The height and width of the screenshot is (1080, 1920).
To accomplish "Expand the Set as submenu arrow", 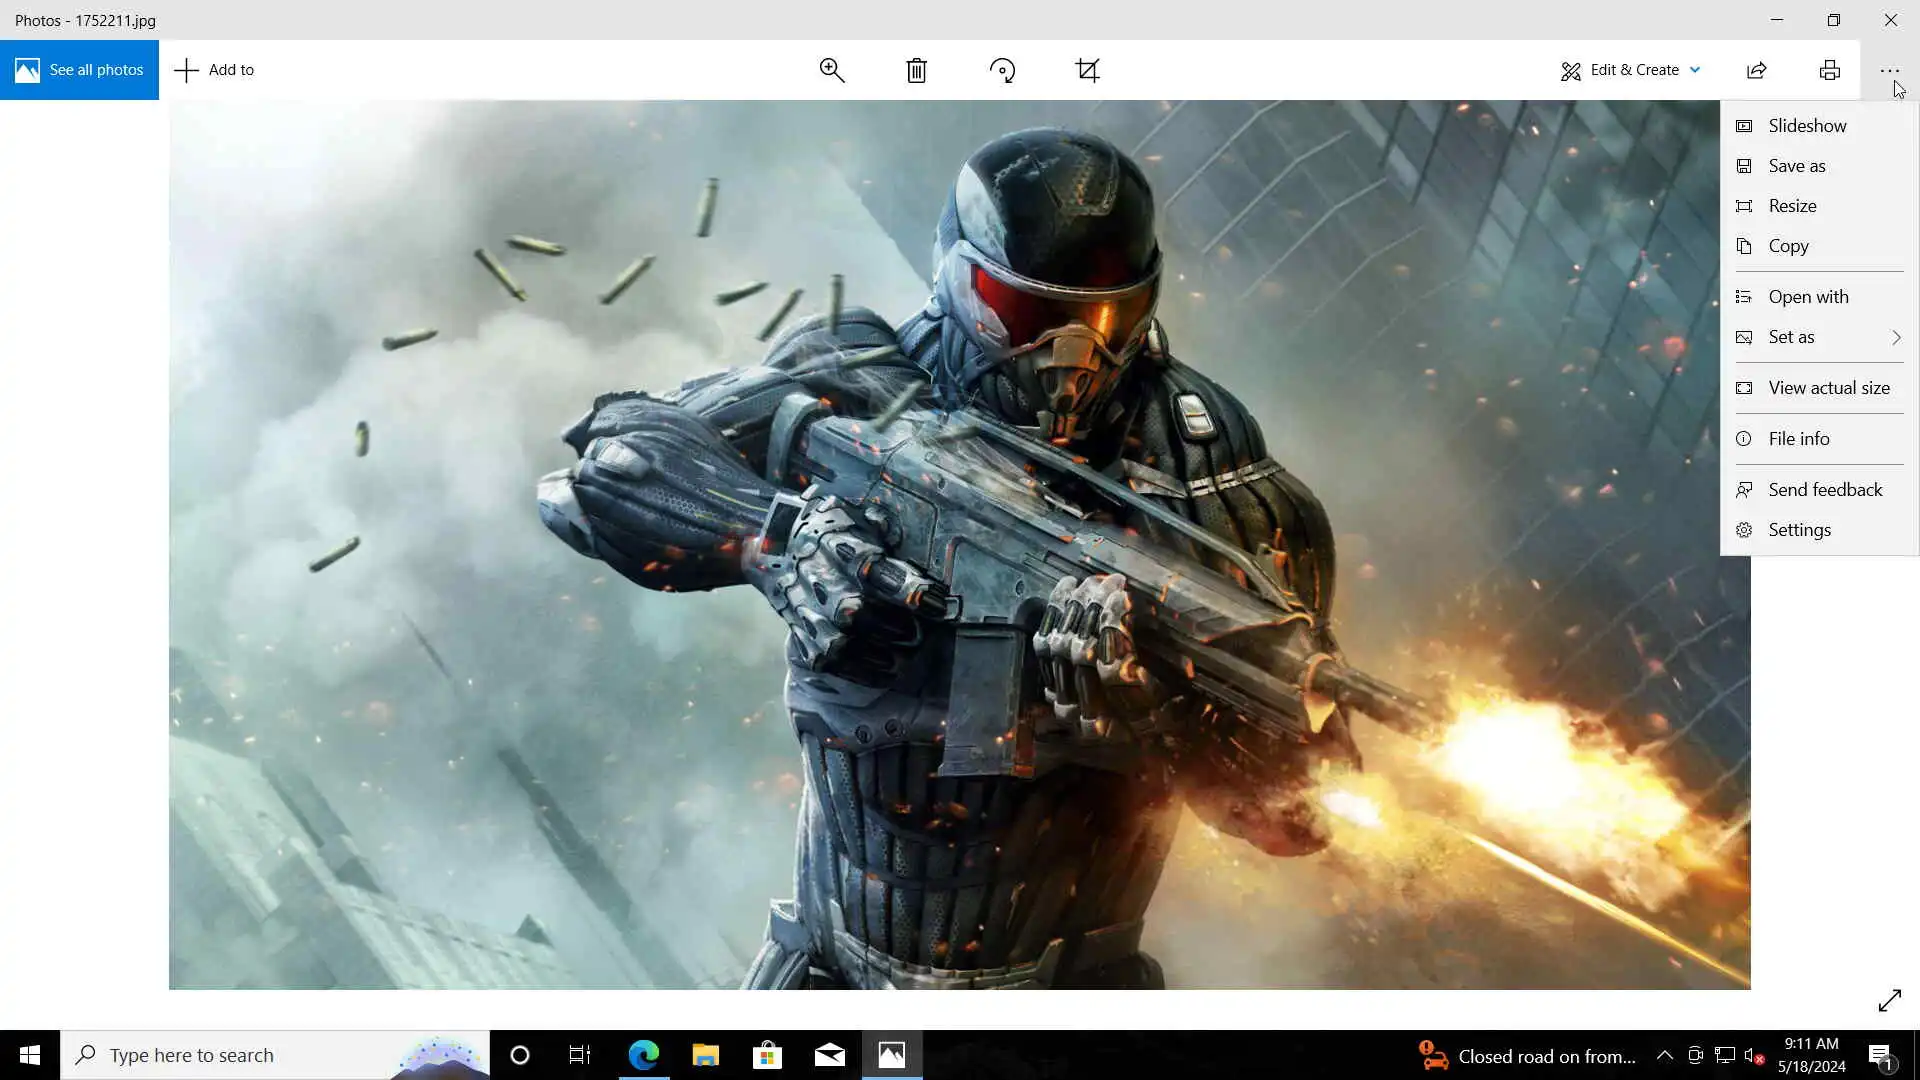I will coord(1895,338).
